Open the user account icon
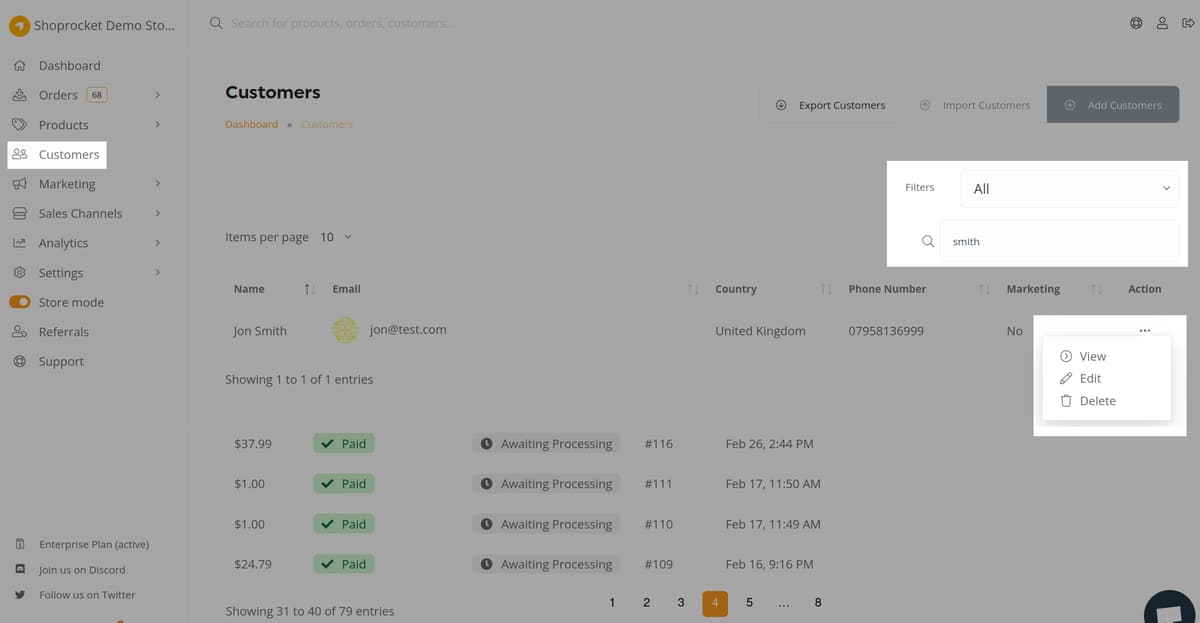This screenshot has width=1200, height=623. pos(1162,23)
